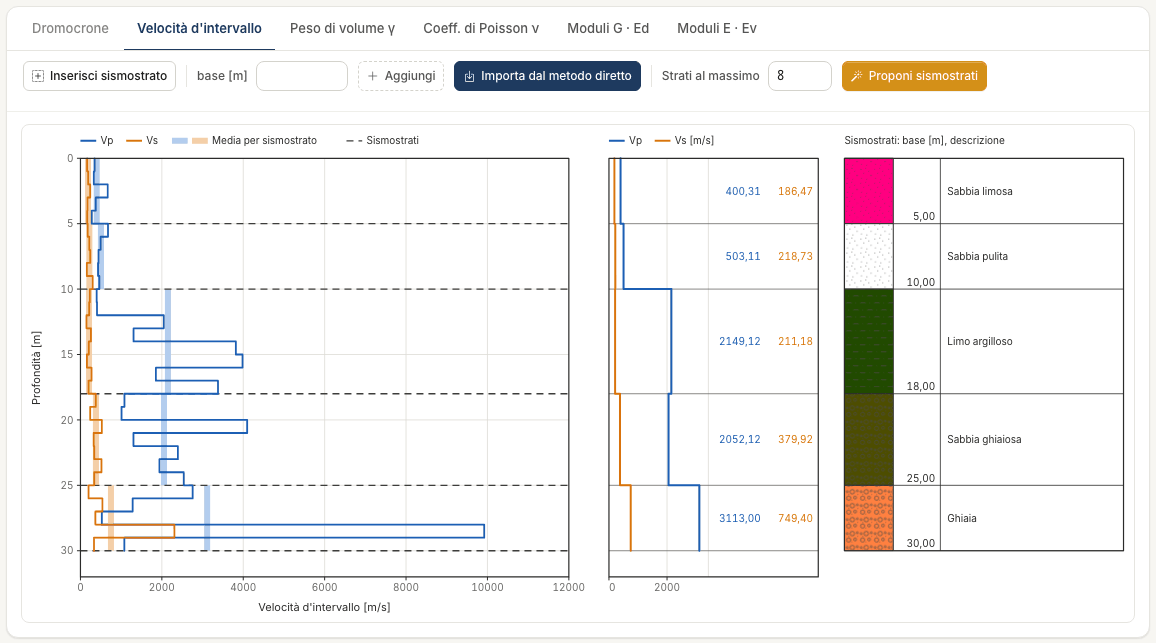
Task: Click the dotted Sabbia pulita pattern swatch
Action: 868,256
